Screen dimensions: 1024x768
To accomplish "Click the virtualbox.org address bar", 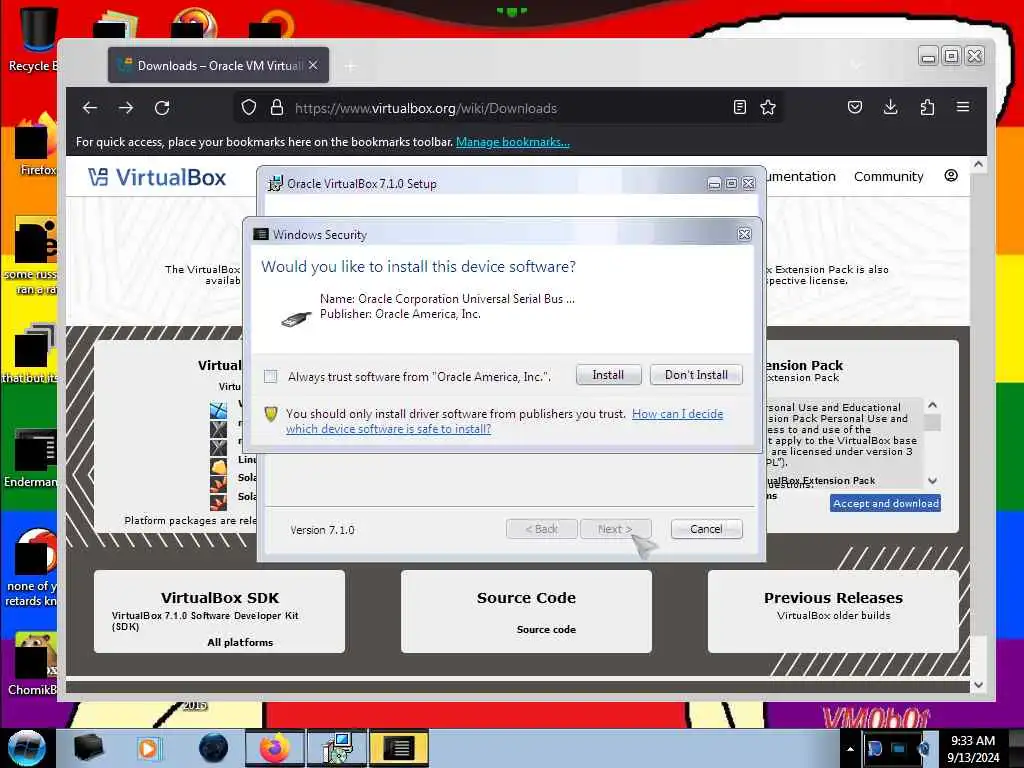I will coord(509,108).
